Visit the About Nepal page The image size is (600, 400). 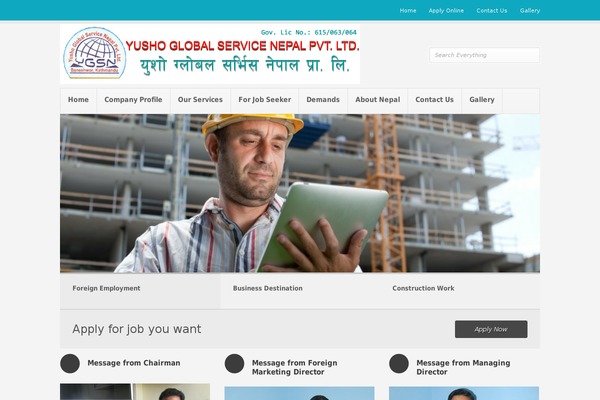click(x=378, y=100)
